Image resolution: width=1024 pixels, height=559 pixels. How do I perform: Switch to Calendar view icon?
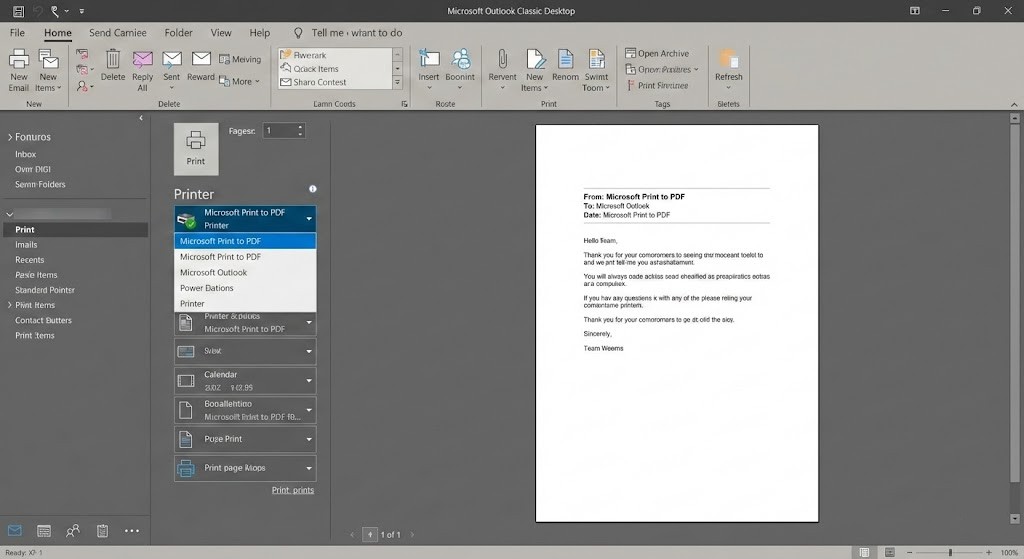point(44,531)
